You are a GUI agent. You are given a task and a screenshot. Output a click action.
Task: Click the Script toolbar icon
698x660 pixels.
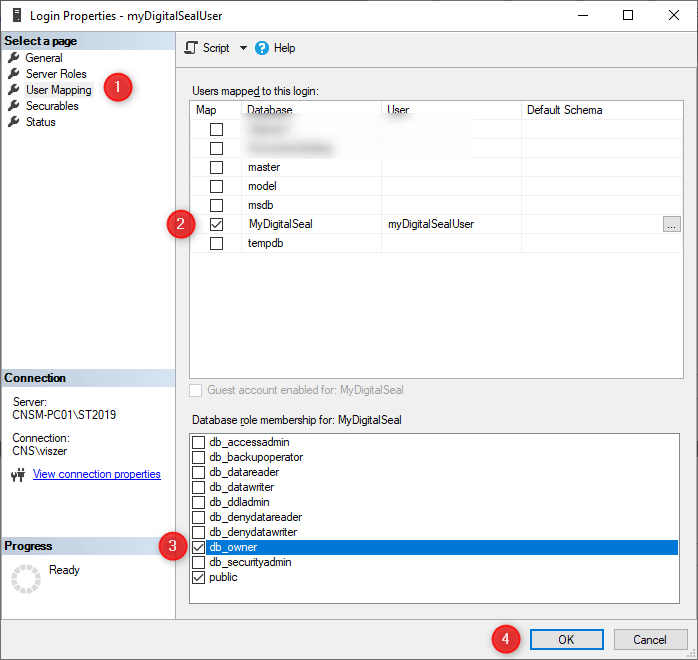tap(191, 48)
